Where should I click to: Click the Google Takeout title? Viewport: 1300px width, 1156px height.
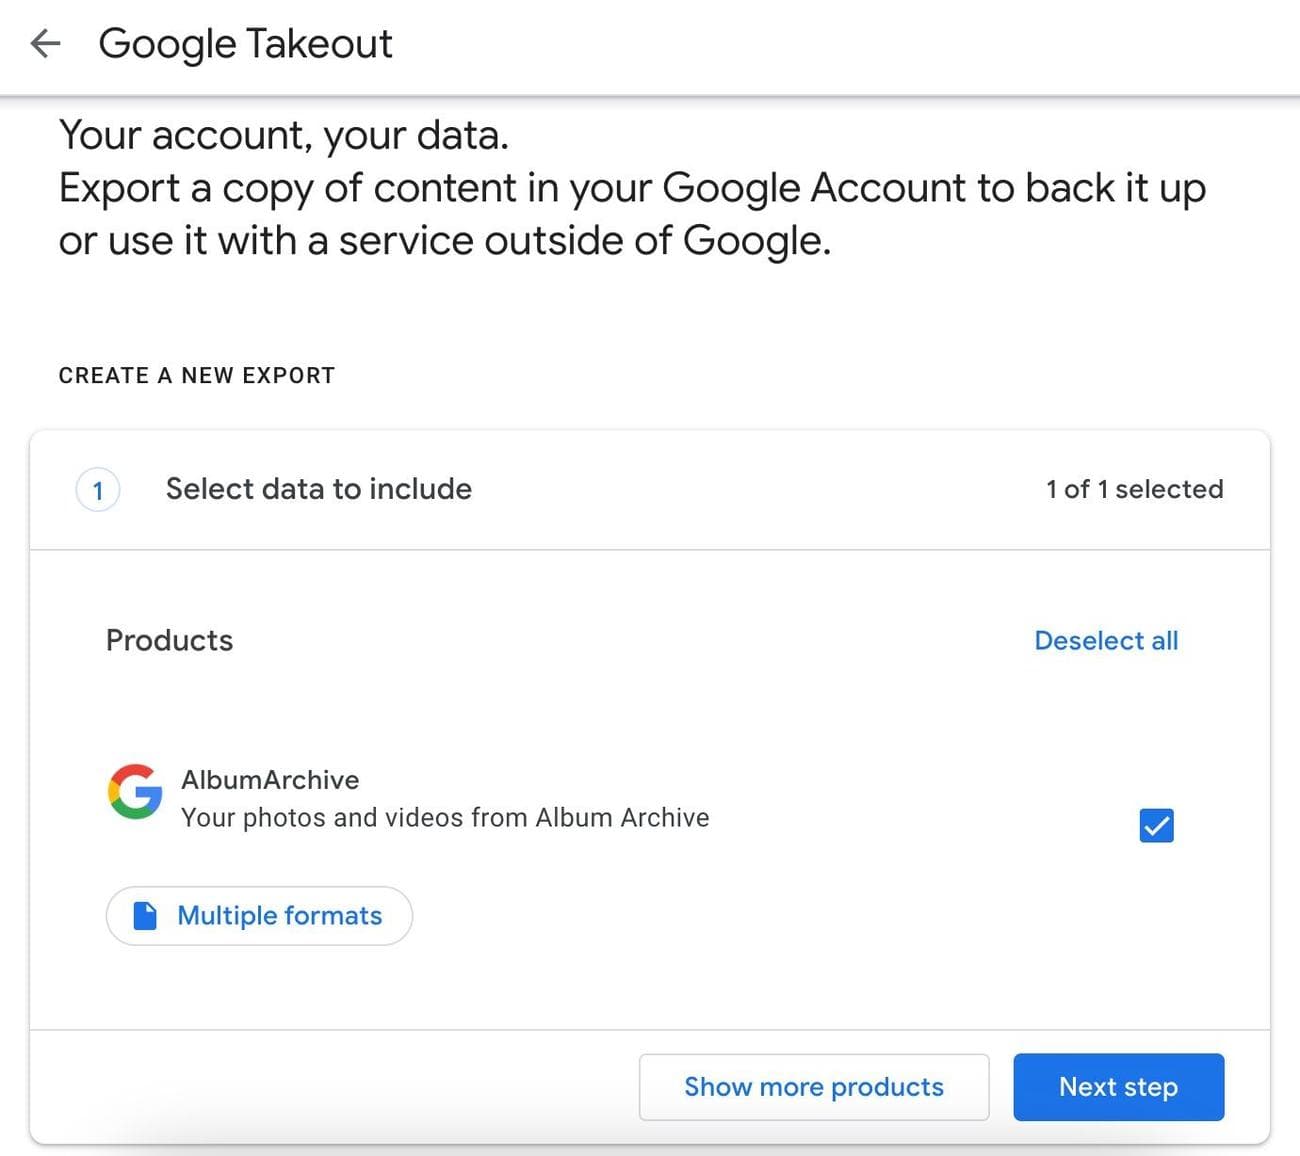coord(246,44)
